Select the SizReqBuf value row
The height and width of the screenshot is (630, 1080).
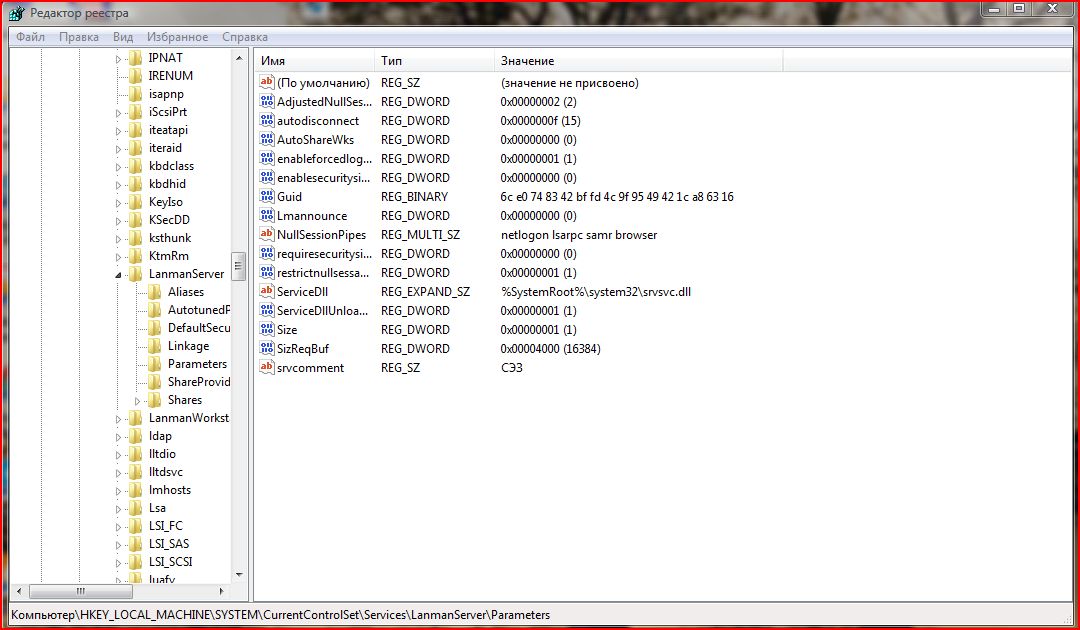pyautogui.click(x=302, y=349)
